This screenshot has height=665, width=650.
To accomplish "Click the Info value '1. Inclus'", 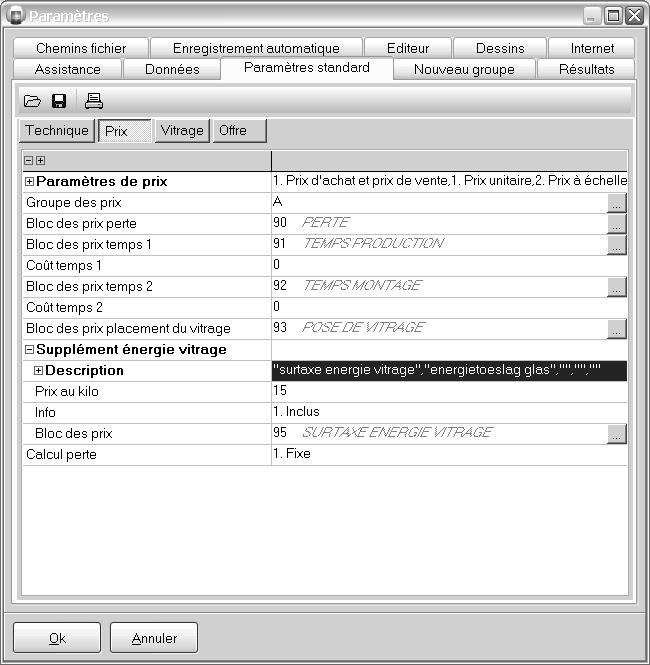I will point(449,412).
